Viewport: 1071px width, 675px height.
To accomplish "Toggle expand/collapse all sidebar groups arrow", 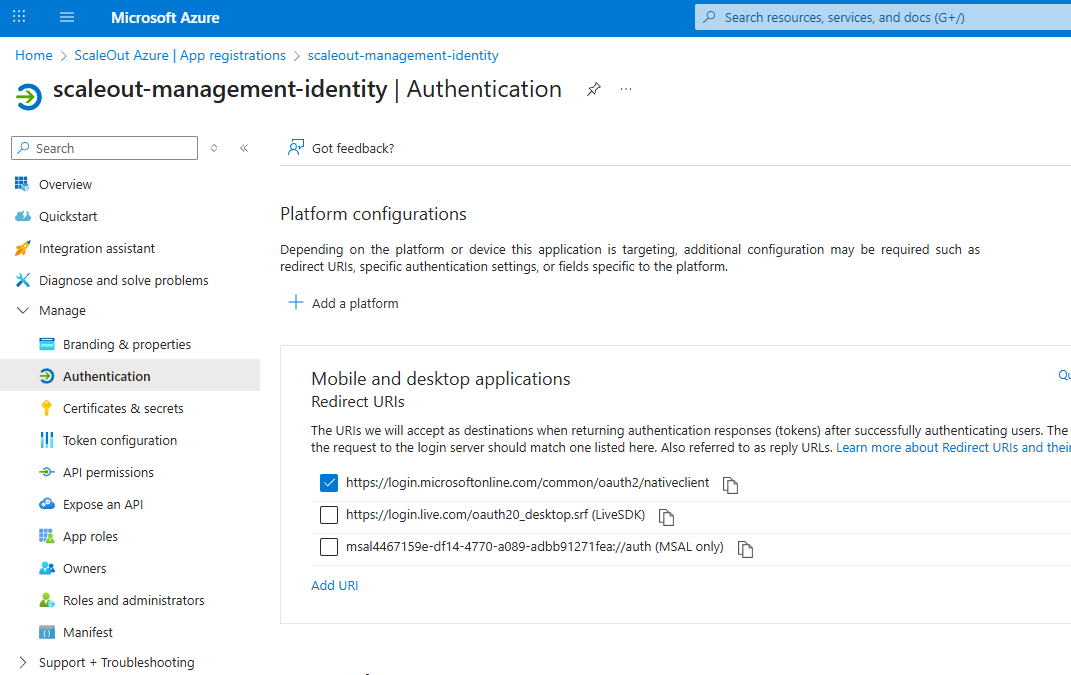I will click(214, 148).
